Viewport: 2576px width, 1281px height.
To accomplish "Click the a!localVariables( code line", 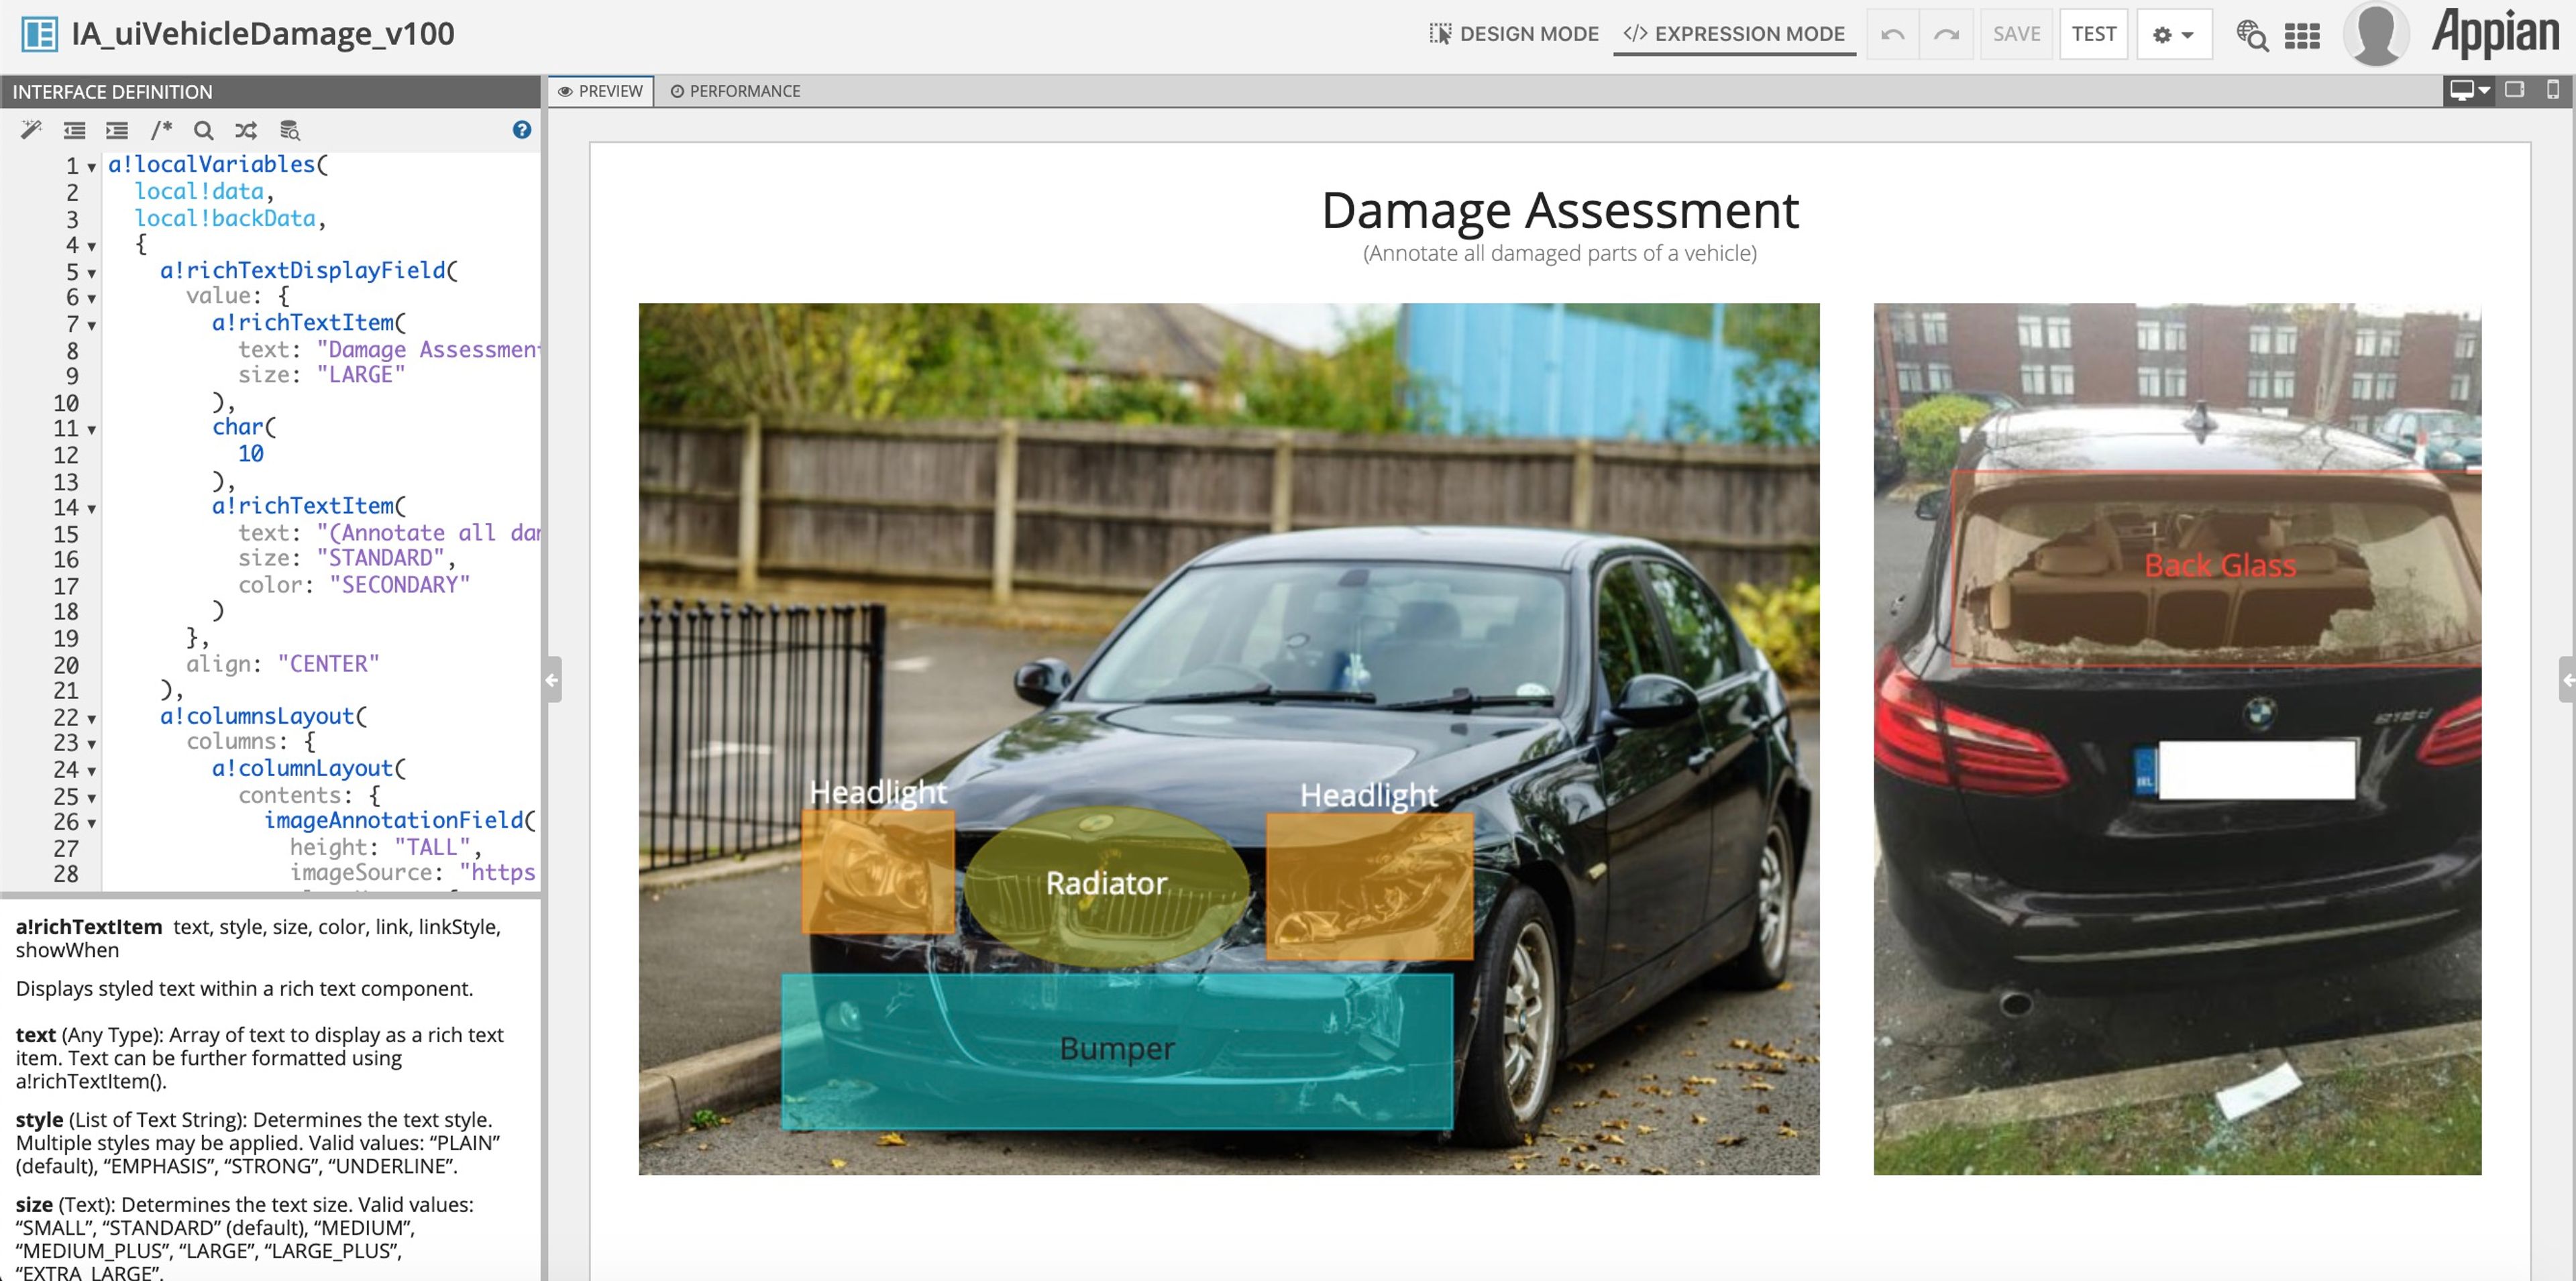I will (x=218, y=165).
